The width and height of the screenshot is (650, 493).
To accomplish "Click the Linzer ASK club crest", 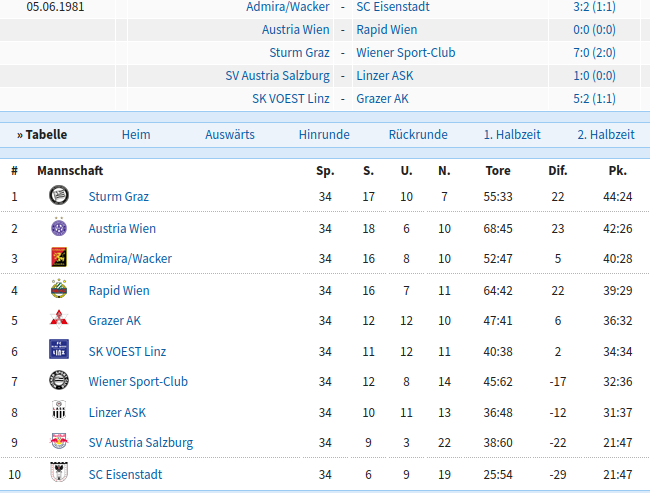I will [59, 410].
